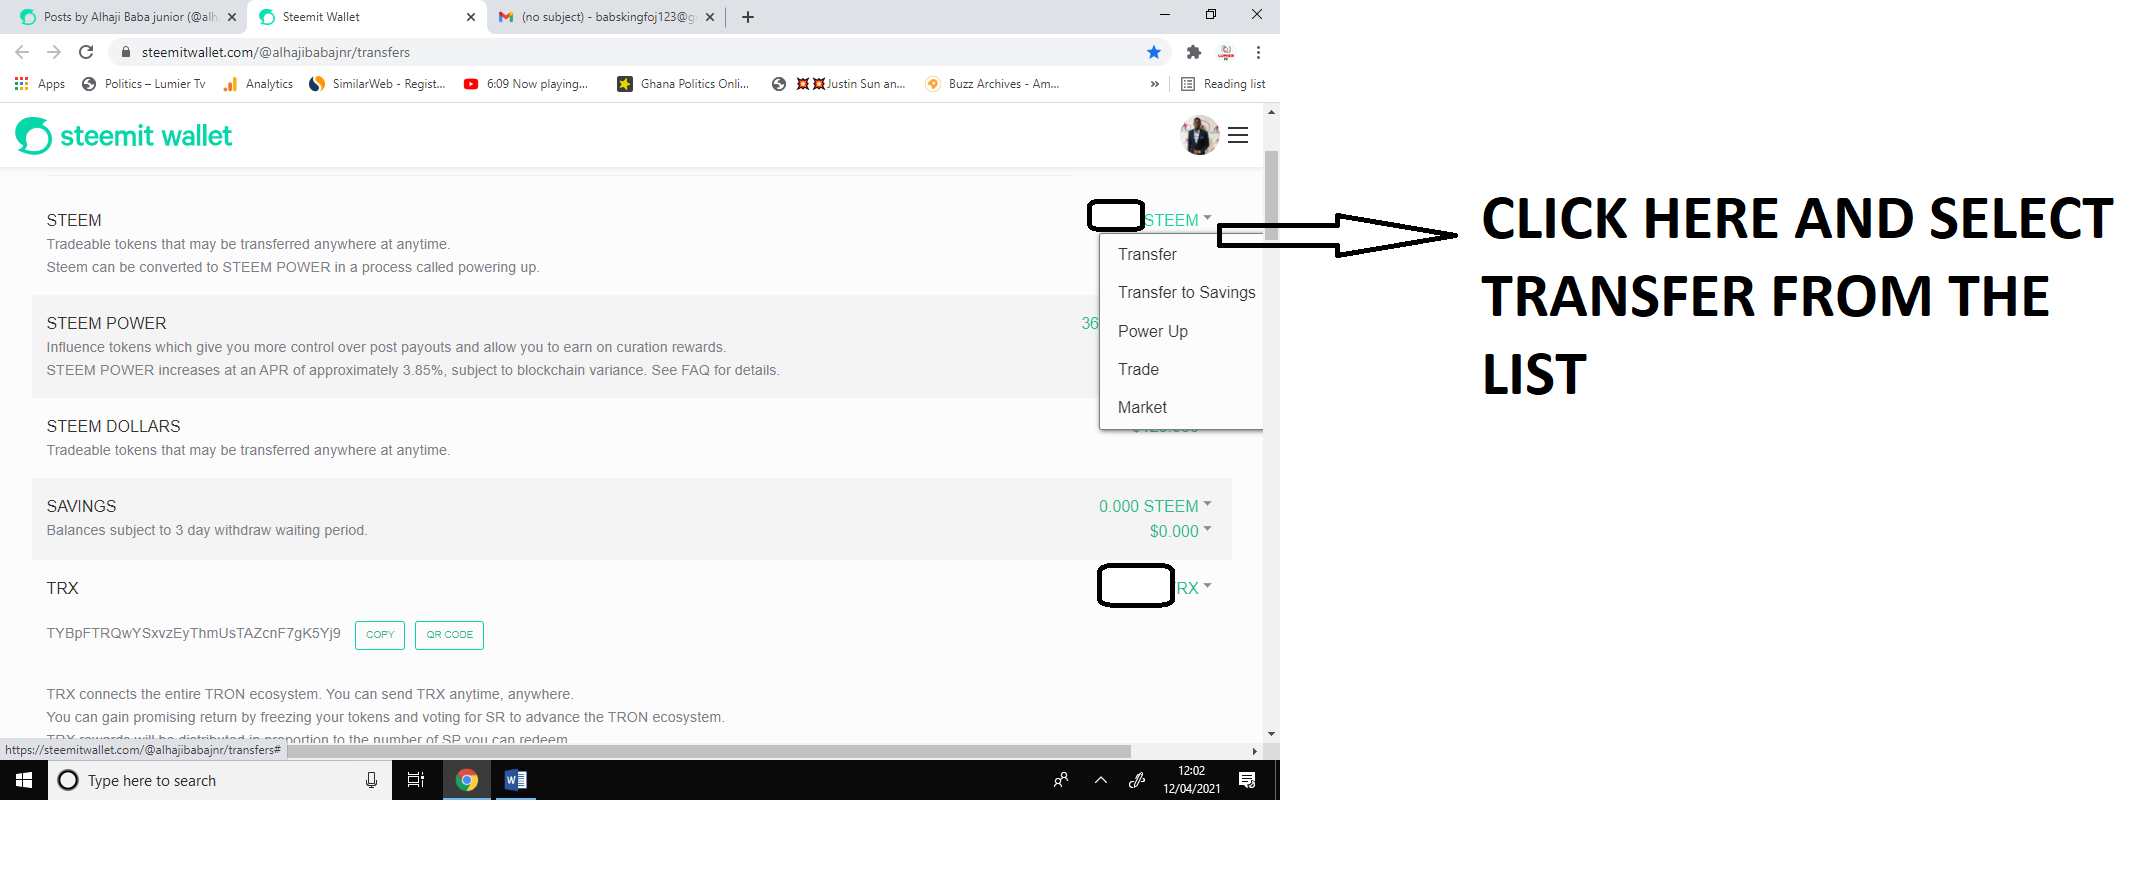Image resolution: width=2150 pixels, height=874 pixels.
Task: Click the SAVINGS heading
Action: tap(81, 506)
